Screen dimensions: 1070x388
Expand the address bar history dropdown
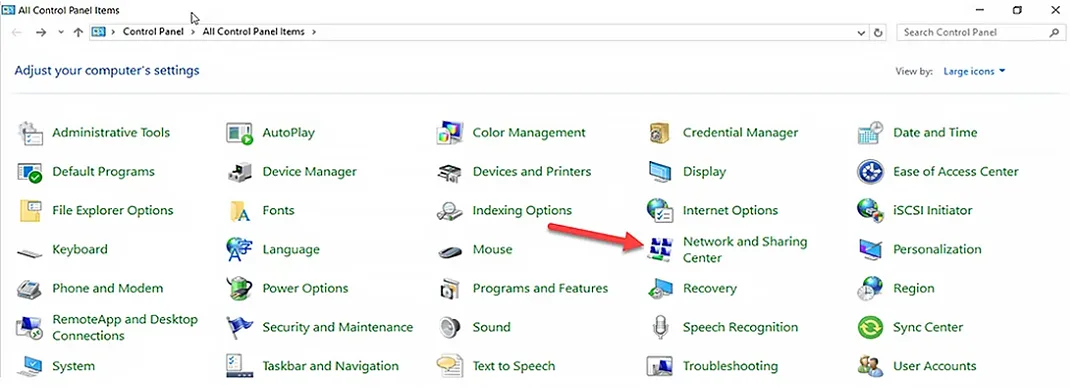(861, 32)
